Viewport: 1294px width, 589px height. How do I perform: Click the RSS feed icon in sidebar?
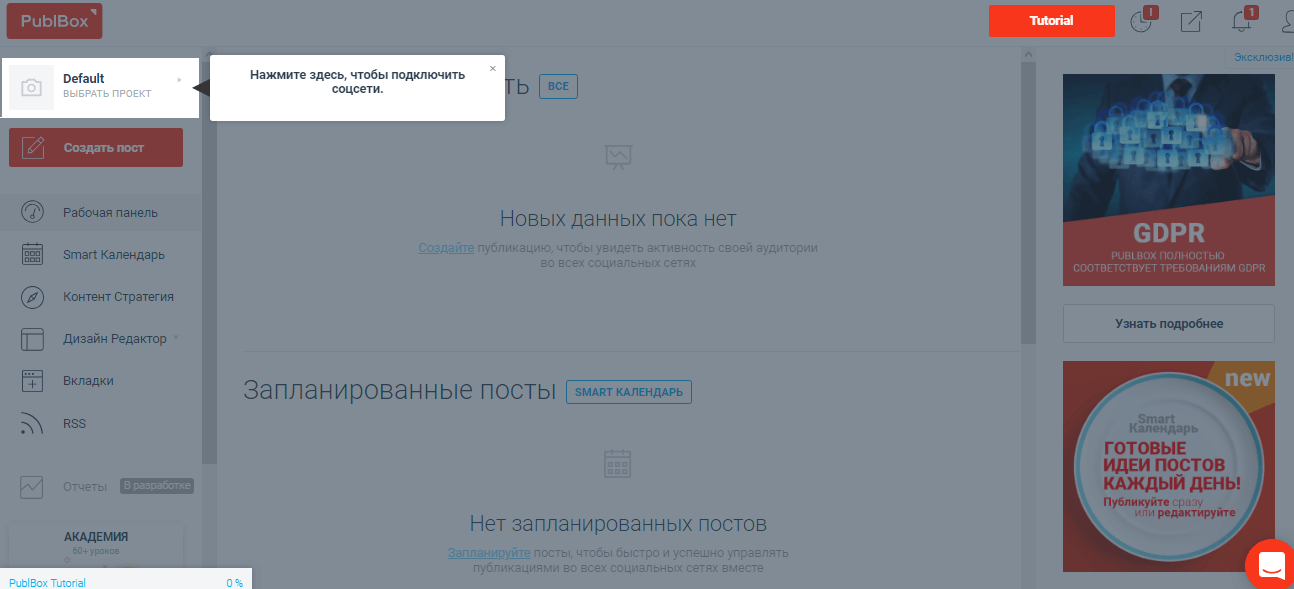tap(32, 424)
